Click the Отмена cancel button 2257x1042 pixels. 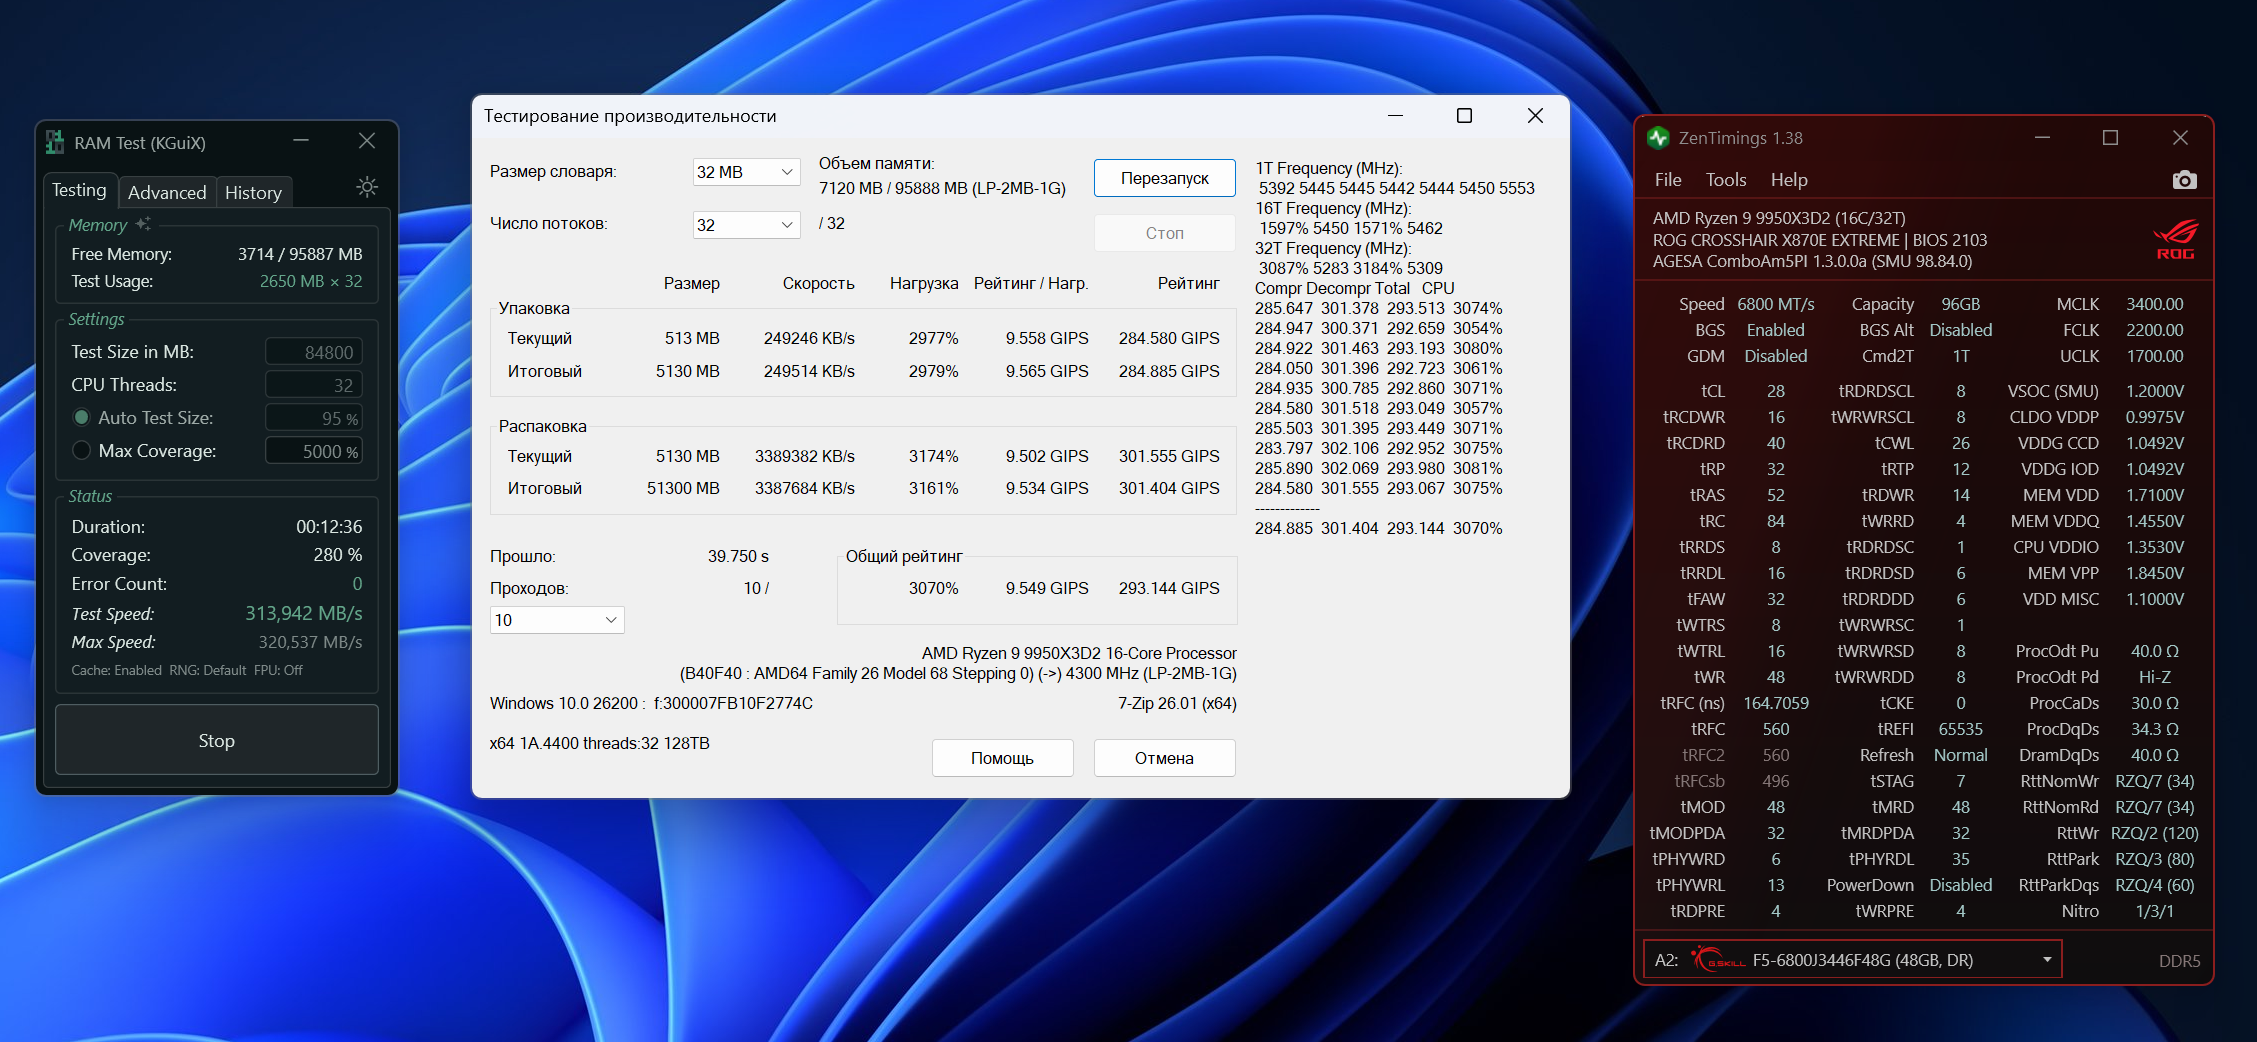tap(1165, 758)
